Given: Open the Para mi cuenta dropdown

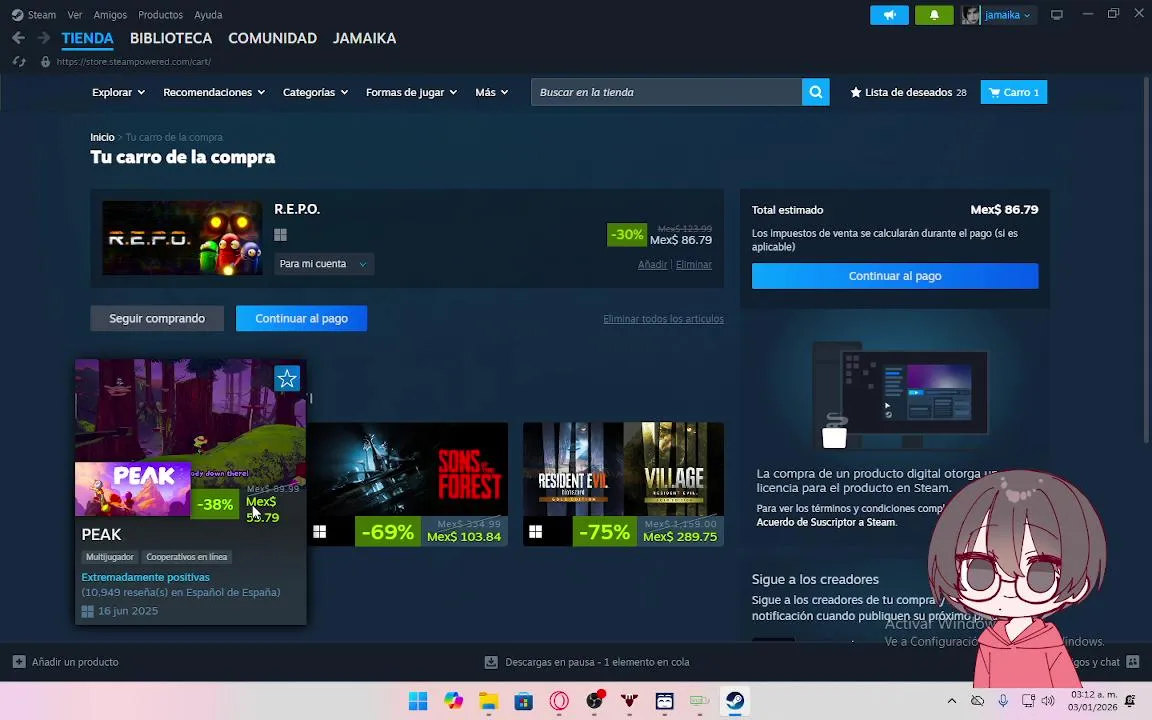Looking at the screenshot, I should click(x=323, y=264).
